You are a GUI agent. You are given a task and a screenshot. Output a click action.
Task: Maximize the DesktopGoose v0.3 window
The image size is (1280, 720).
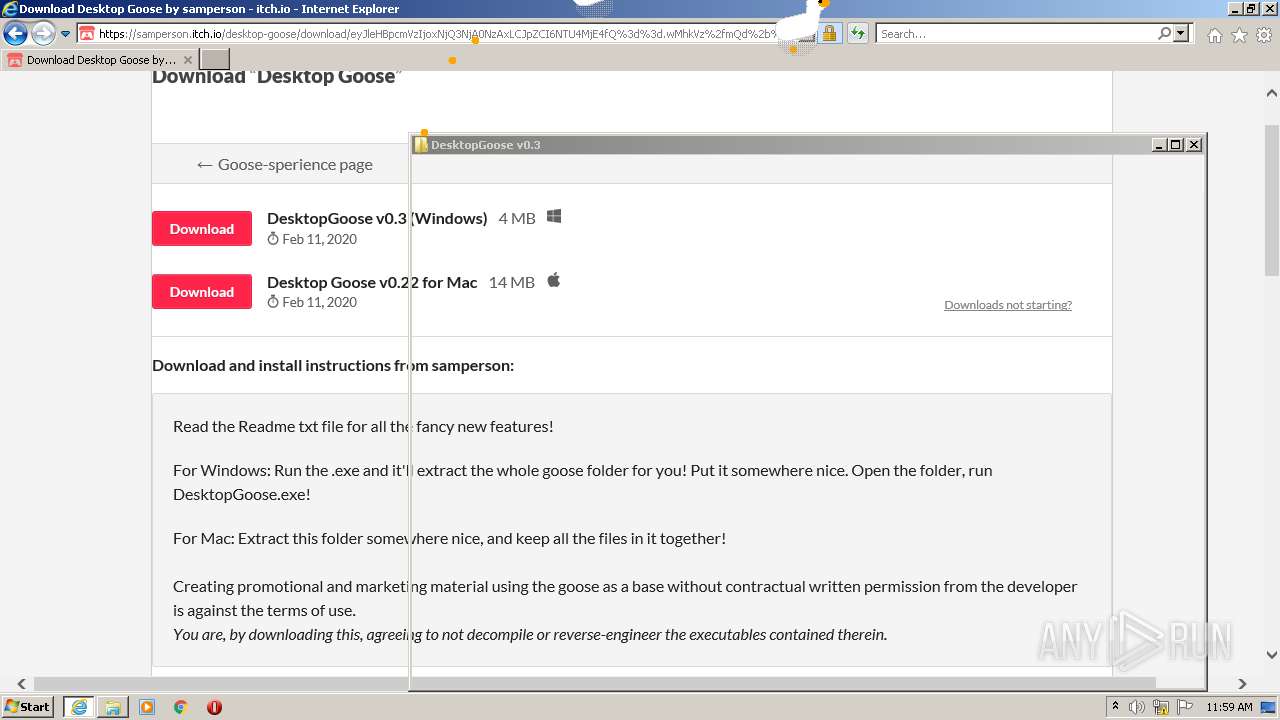[1176, 145]
